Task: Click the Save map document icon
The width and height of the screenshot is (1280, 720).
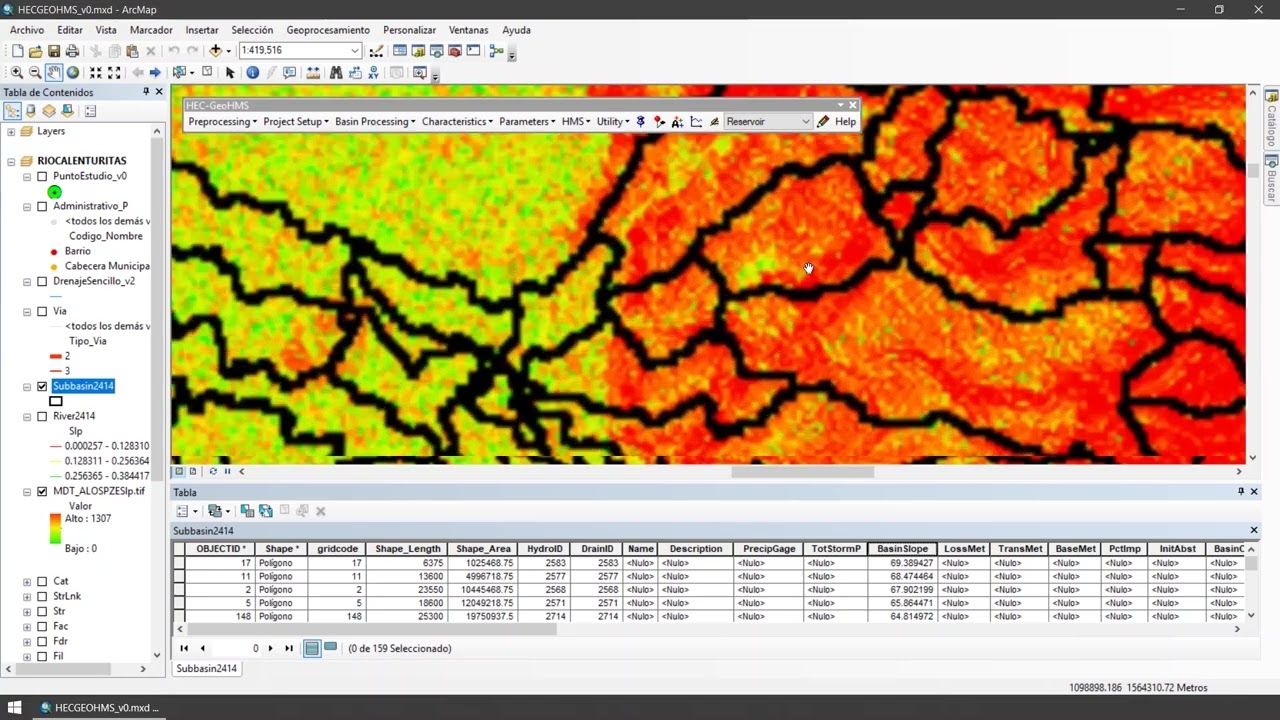Action: point(53,51)
